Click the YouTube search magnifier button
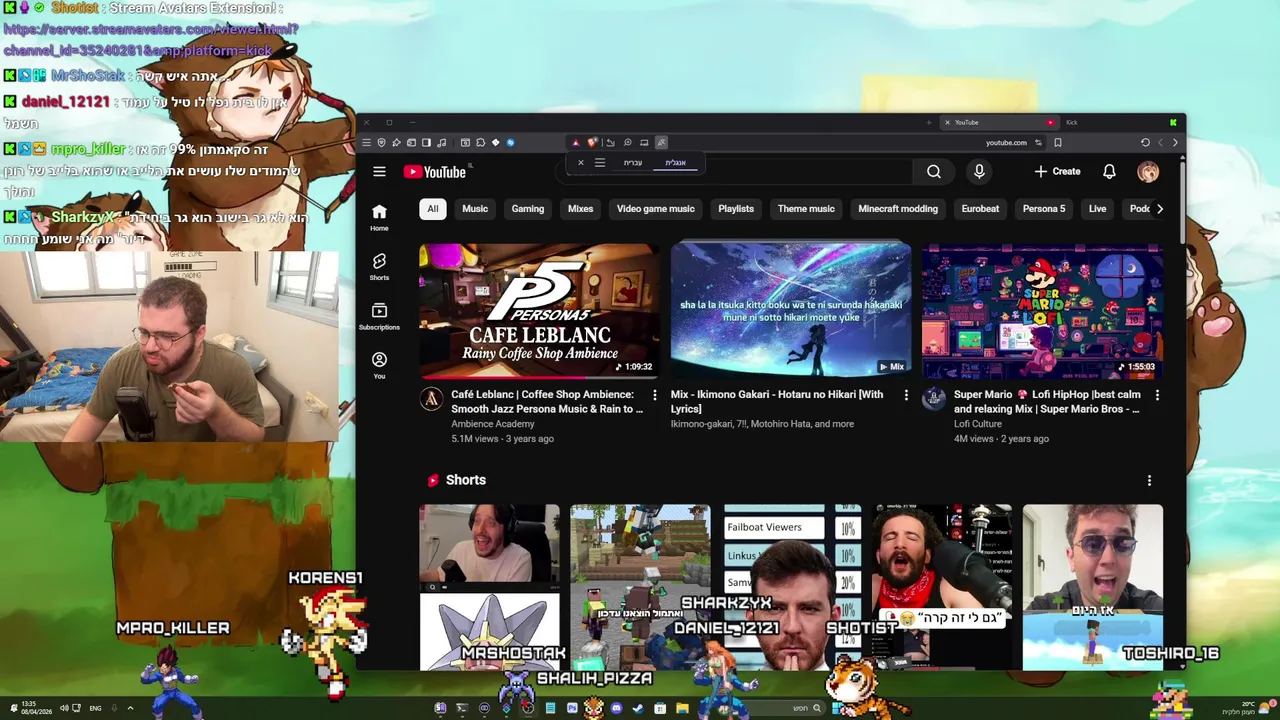1280x720 pixels. coord(933,172)
